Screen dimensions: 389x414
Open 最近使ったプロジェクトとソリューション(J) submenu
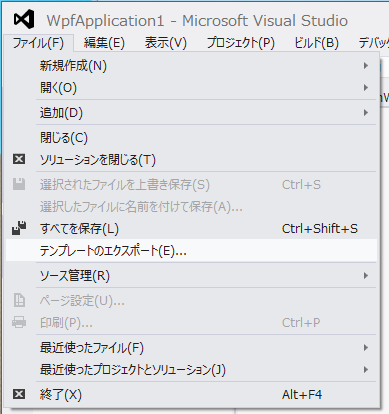[191, 370]
